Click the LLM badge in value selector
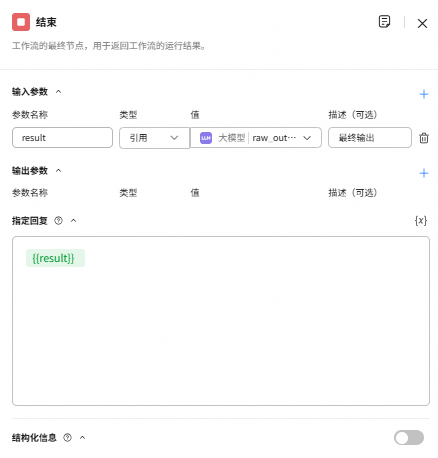 point(206,138)
